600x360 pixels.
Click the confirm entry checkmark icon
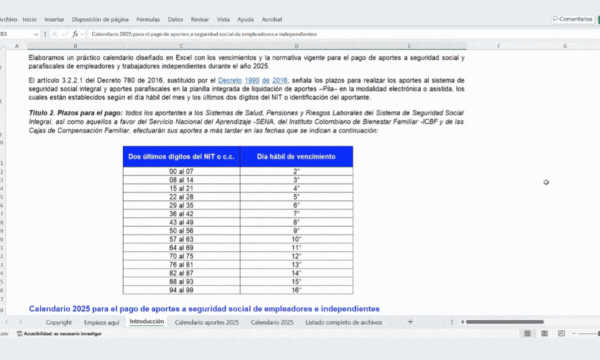[x=64, y=34]
